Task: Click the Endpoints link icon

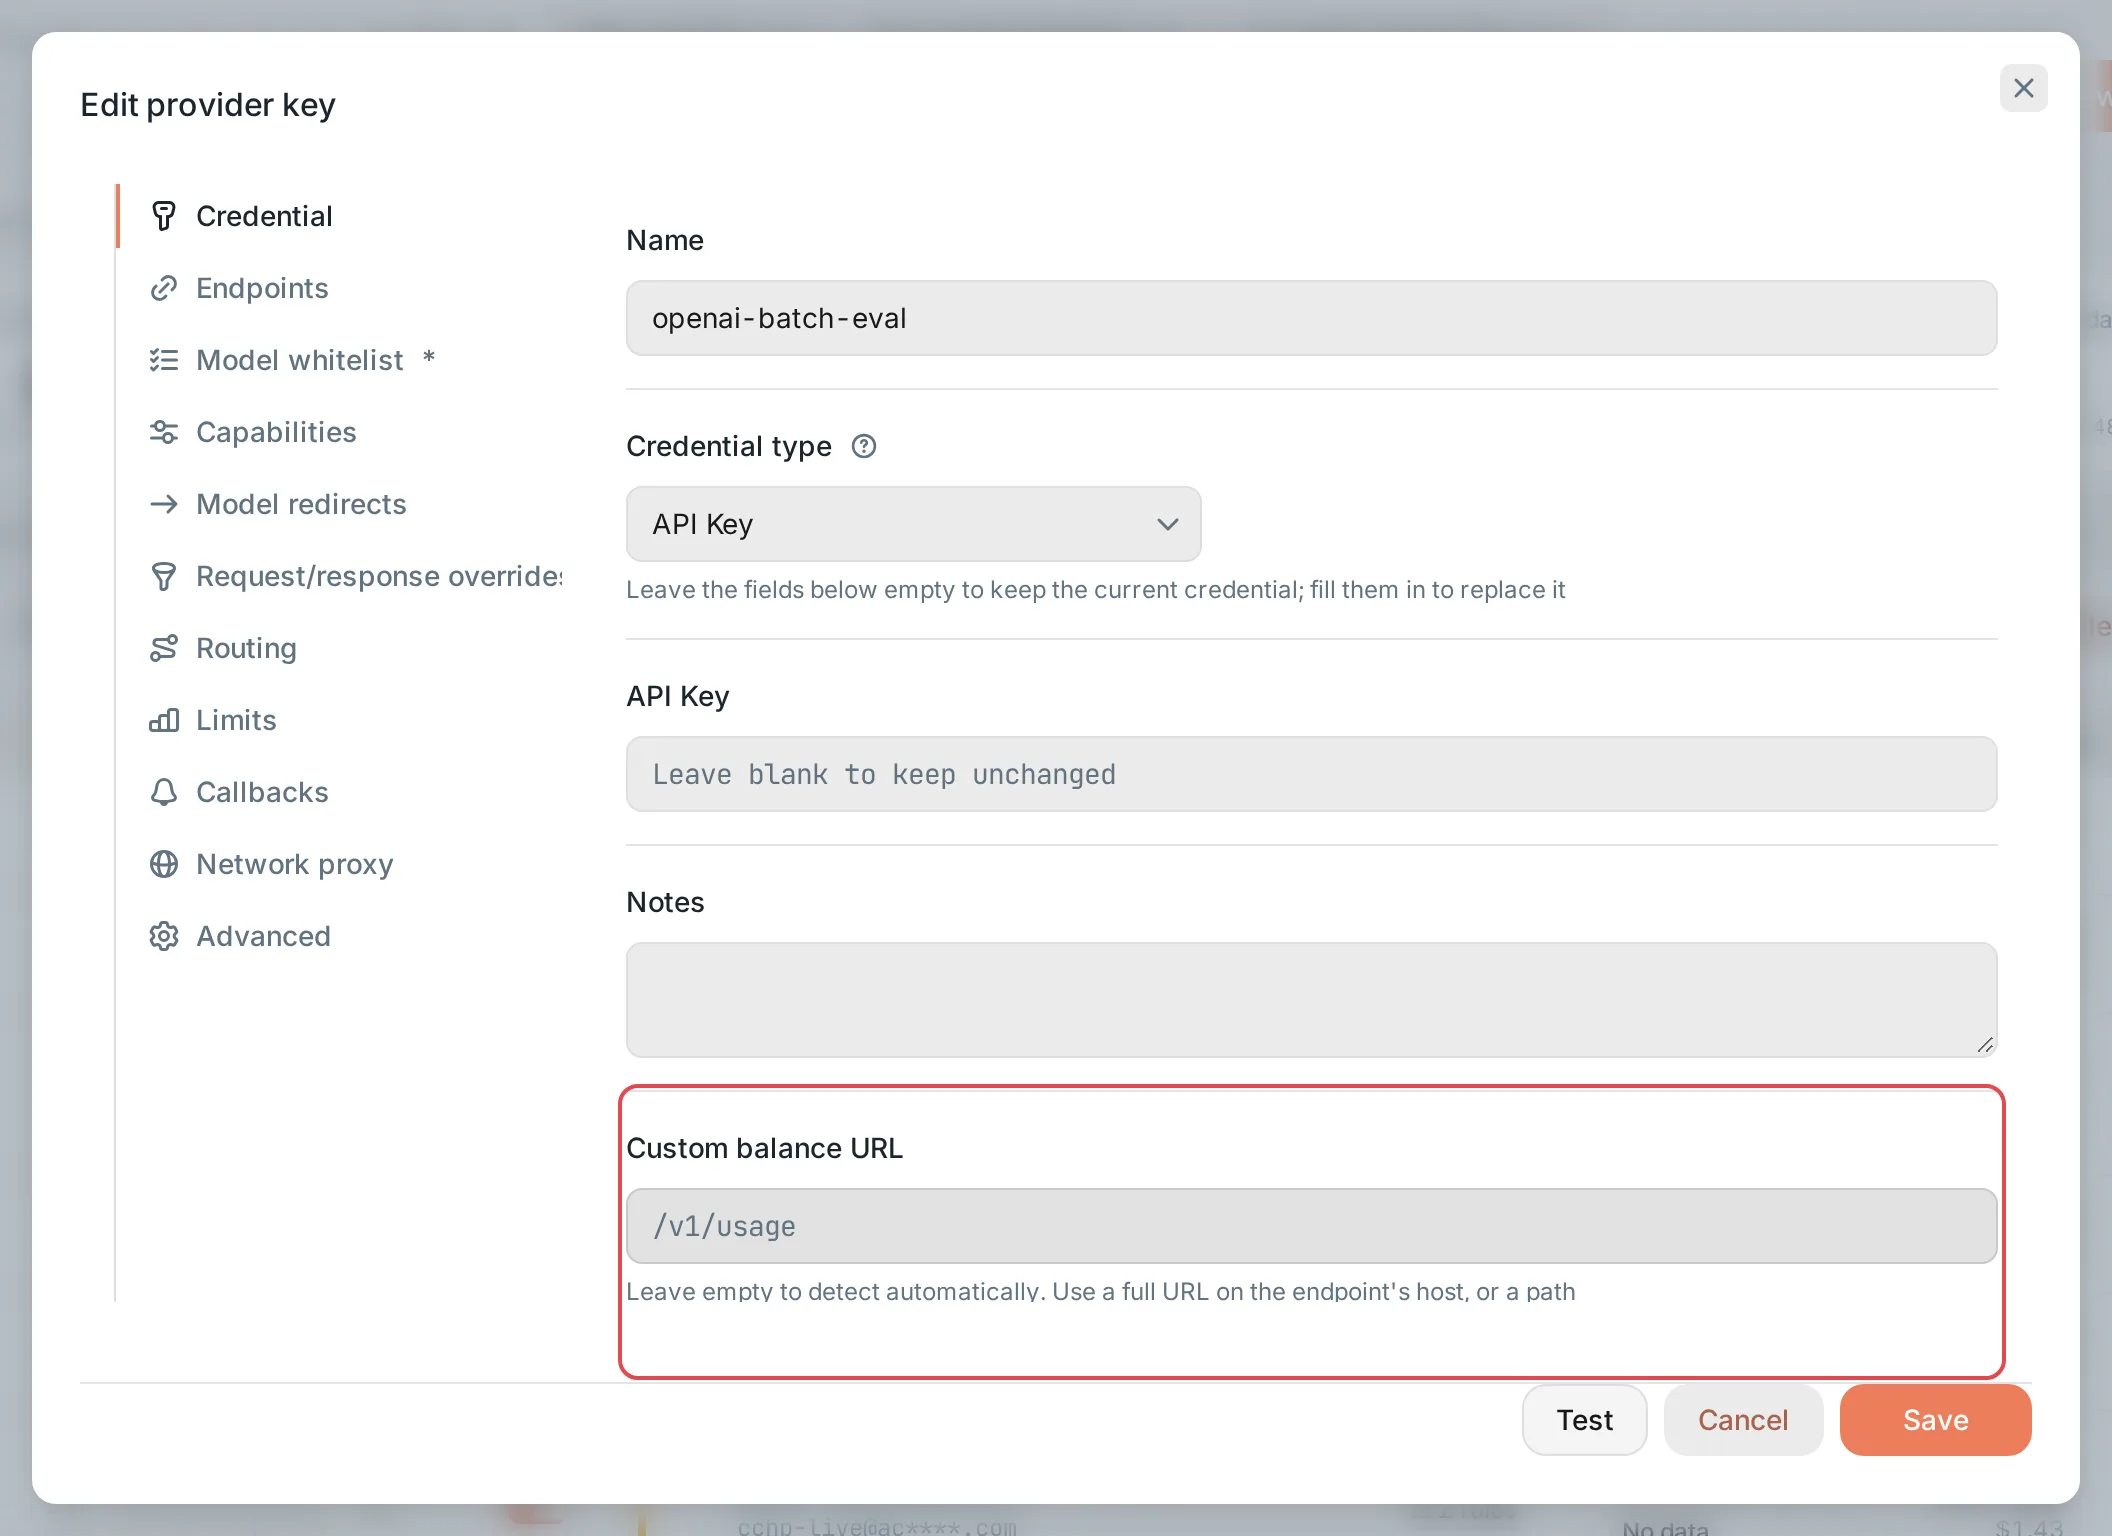Action: (x=164, y=288)
